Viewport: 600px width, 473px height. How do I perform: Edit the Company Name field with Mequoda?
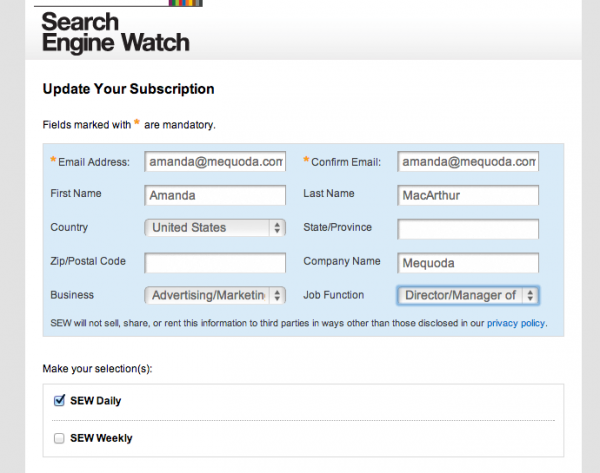coord(468,263)
